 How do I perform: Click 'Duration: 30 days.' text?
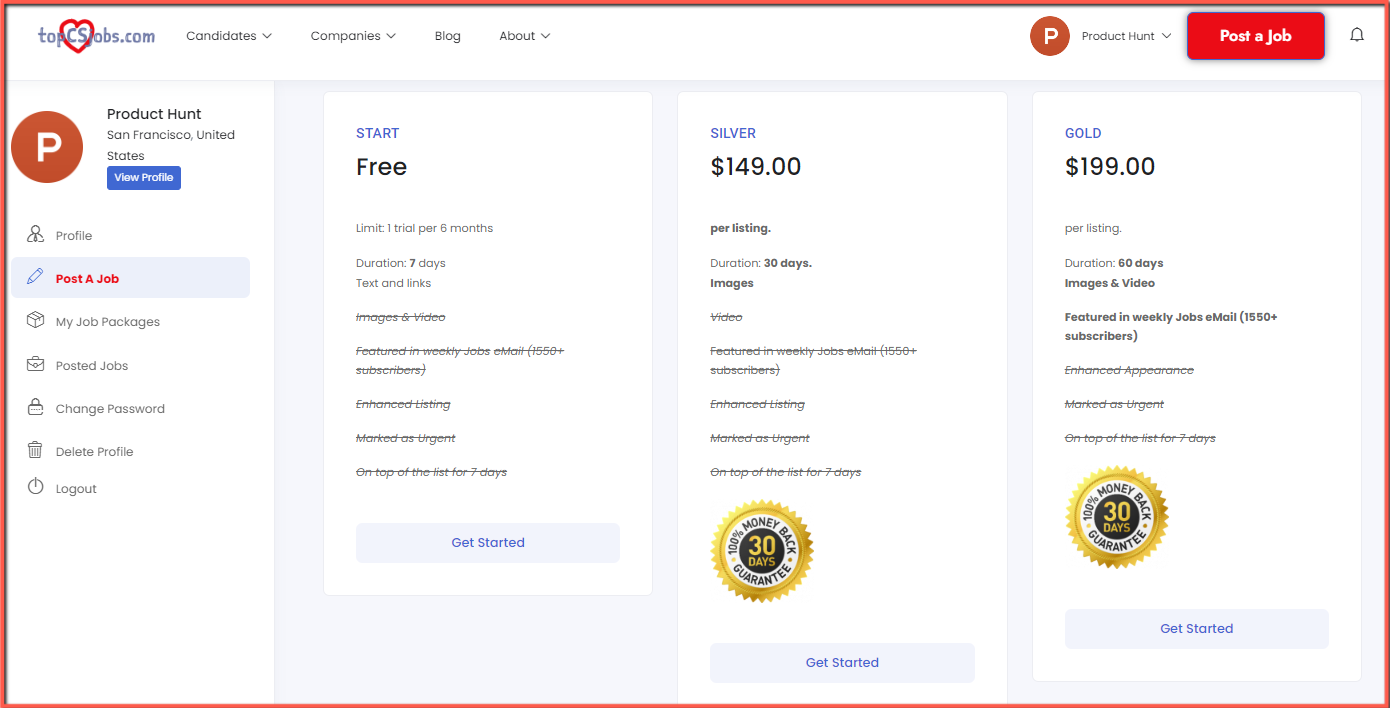[x=761, y=263]
